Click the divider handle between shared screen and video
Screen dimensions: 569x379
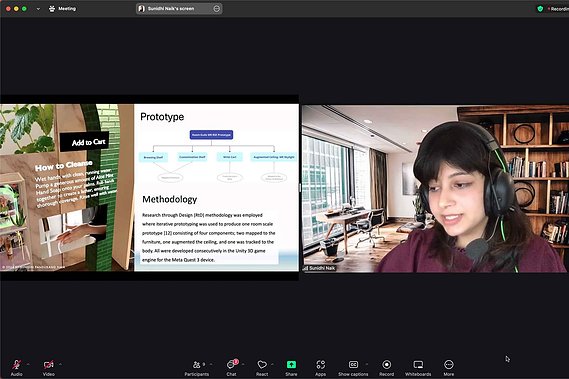click(300, 188)
